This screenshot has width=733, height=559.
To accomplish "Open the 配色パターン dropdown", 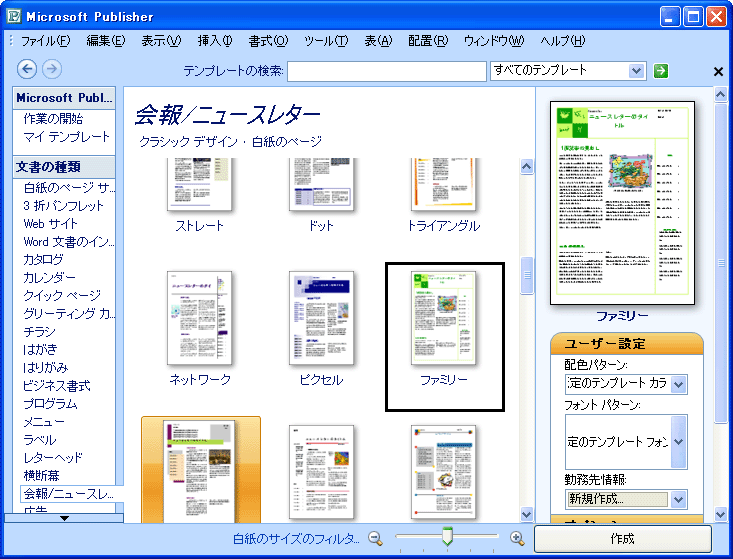I will point(679,384).
